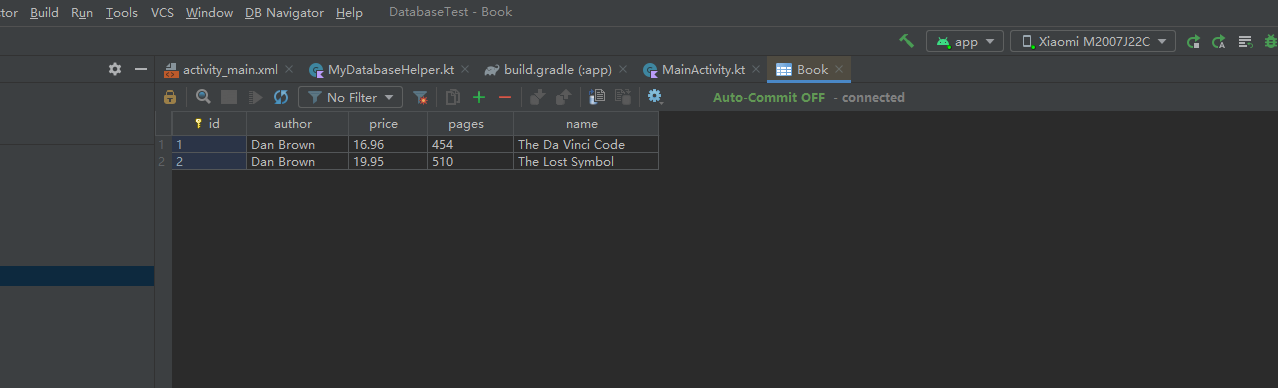Sort by the author column header
Screen dimensions: 1278x388
coord(297,124)
